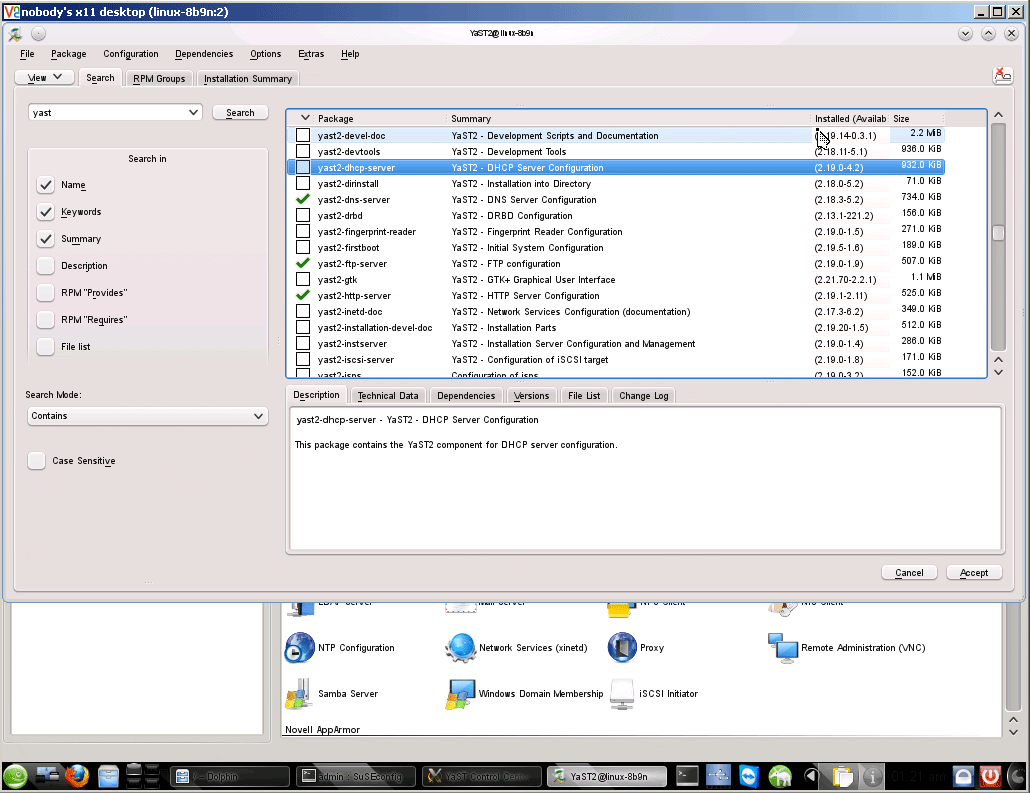The width and height of the screenshot is (1030, 793).
Task: Enable searching in Description
Action: [x=45, y=265]
